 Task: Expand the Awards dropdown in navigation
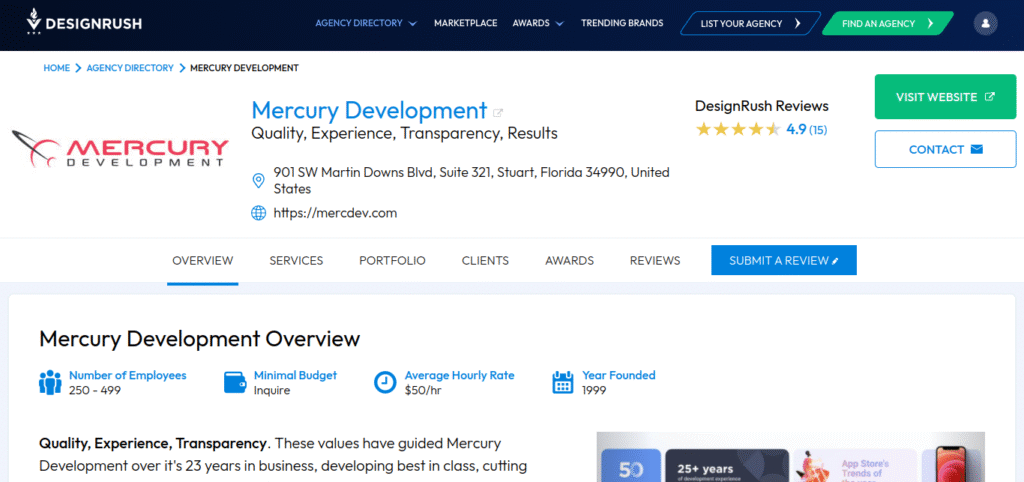(x=538, y=23)
